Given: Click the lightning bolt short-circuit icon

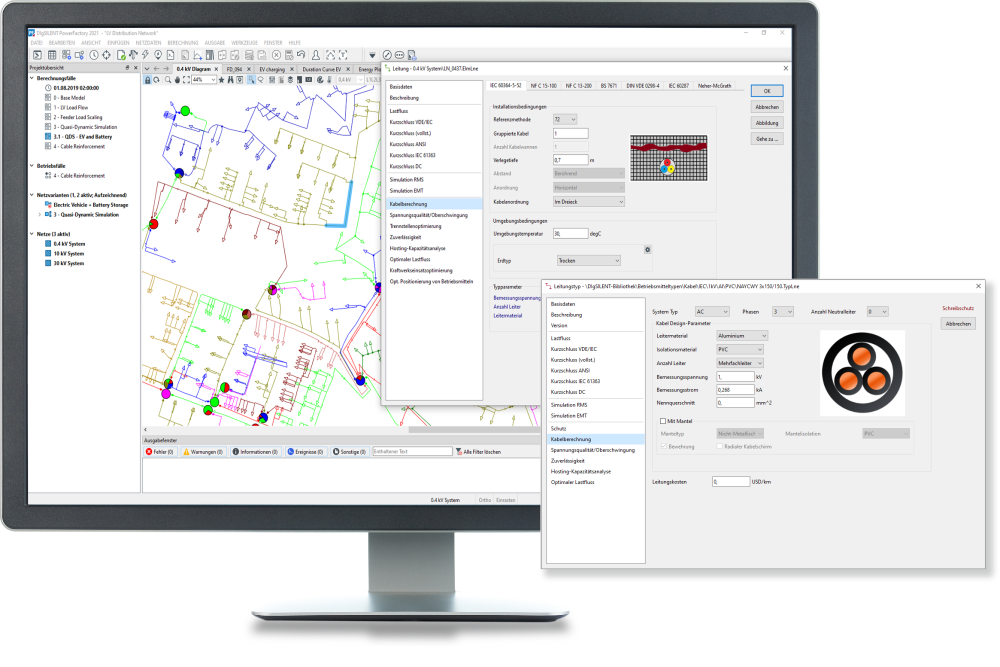Looking at the screenshot, I should pyautogui.click(x=145, y=55).
